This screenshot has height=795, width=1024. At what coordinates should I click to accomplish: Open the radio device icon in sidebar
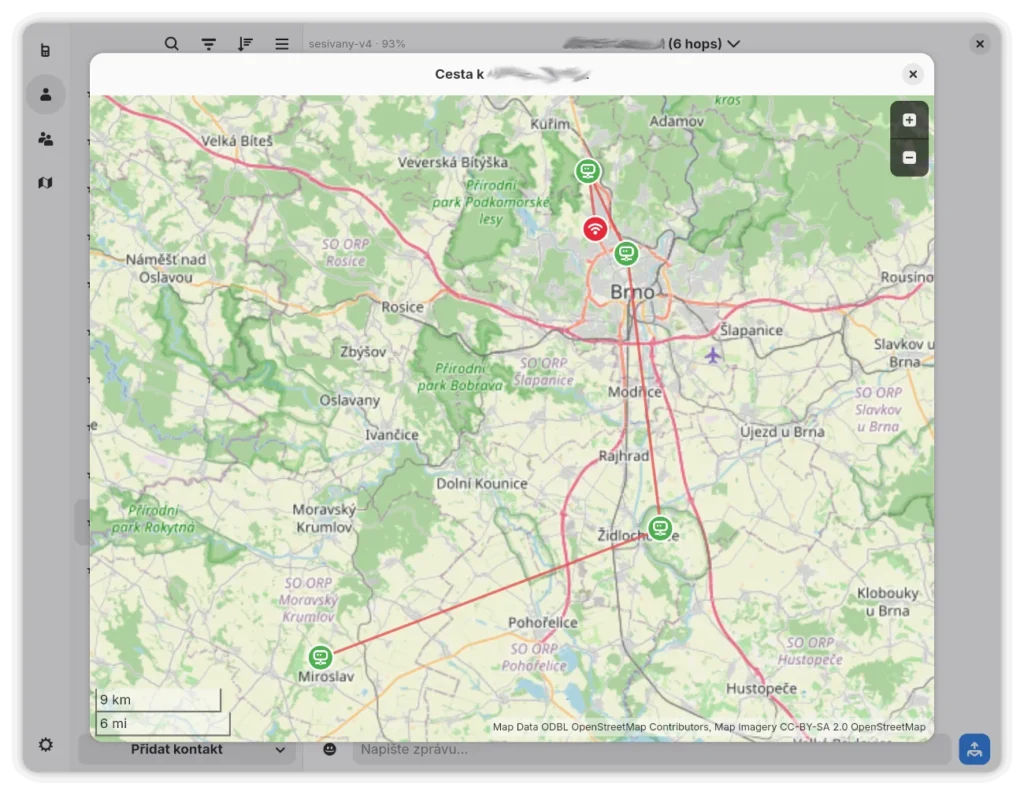(x=45, y=51)
